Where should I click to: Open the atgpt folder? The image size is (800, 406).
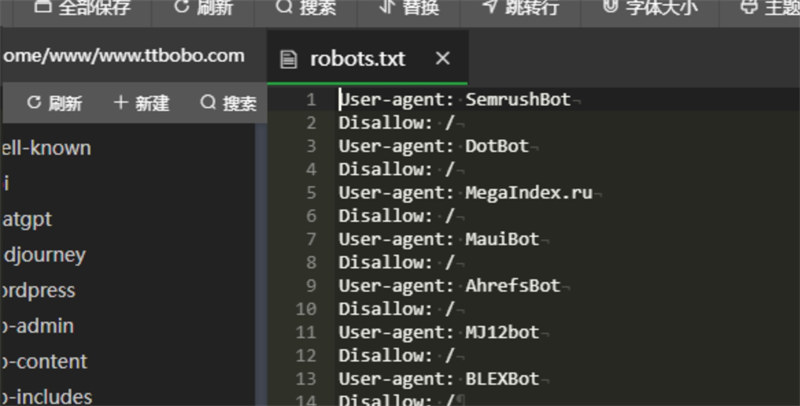tap(27, 219)
